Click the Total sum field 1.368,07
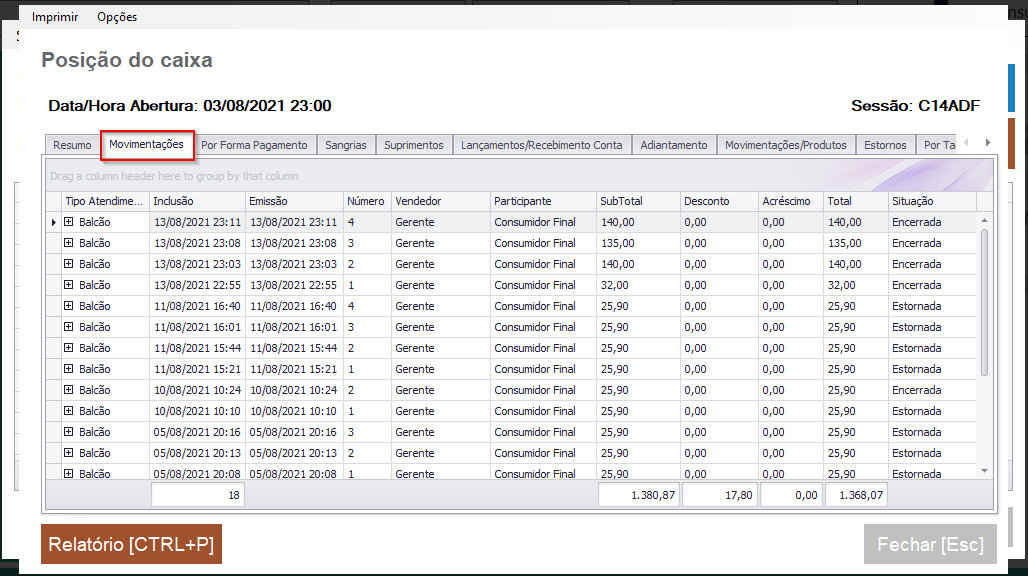This screenshot has width=1028, height=576. point(856,495)
